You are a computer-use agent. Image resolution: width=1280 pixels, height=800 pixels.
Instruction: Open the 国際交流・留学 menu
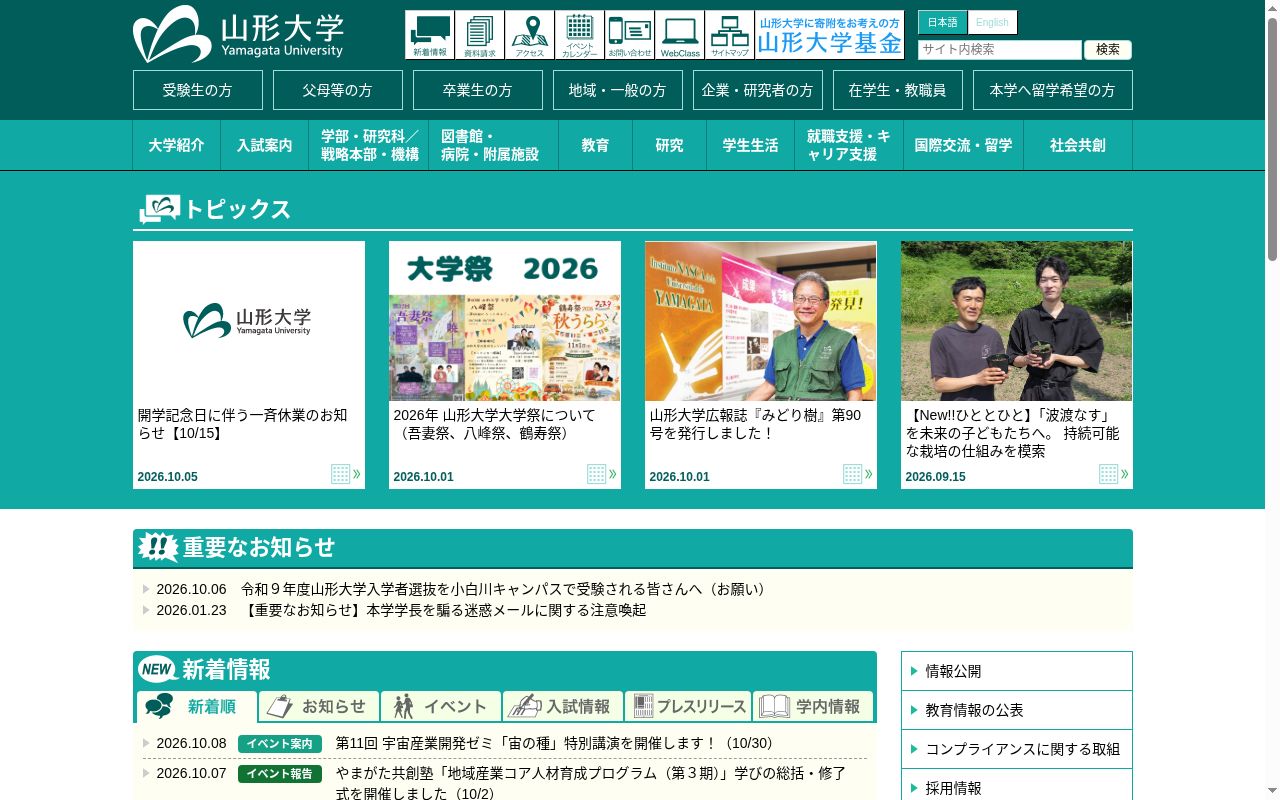963,145
